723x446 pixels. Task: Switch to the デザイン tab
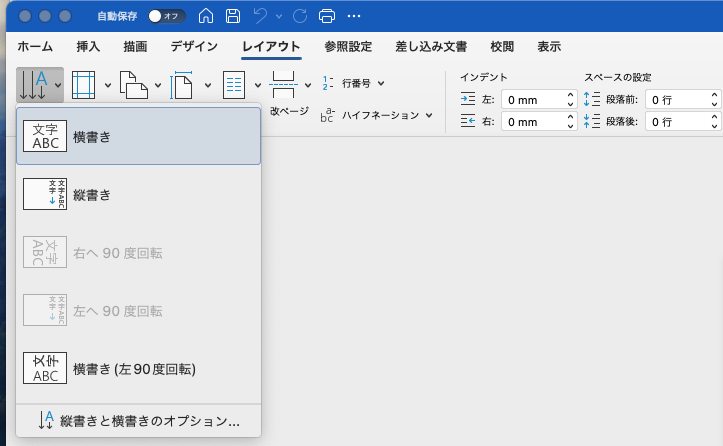(194, 47)
